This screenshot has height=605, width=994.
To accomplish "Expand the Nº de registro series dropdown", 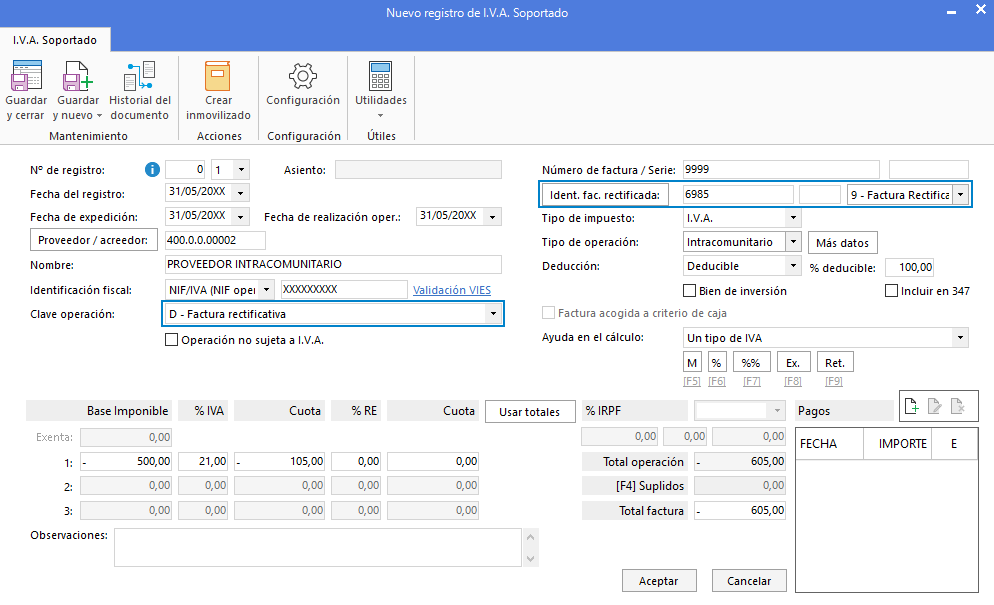I will pyautogui.click(x=241, y=170).
